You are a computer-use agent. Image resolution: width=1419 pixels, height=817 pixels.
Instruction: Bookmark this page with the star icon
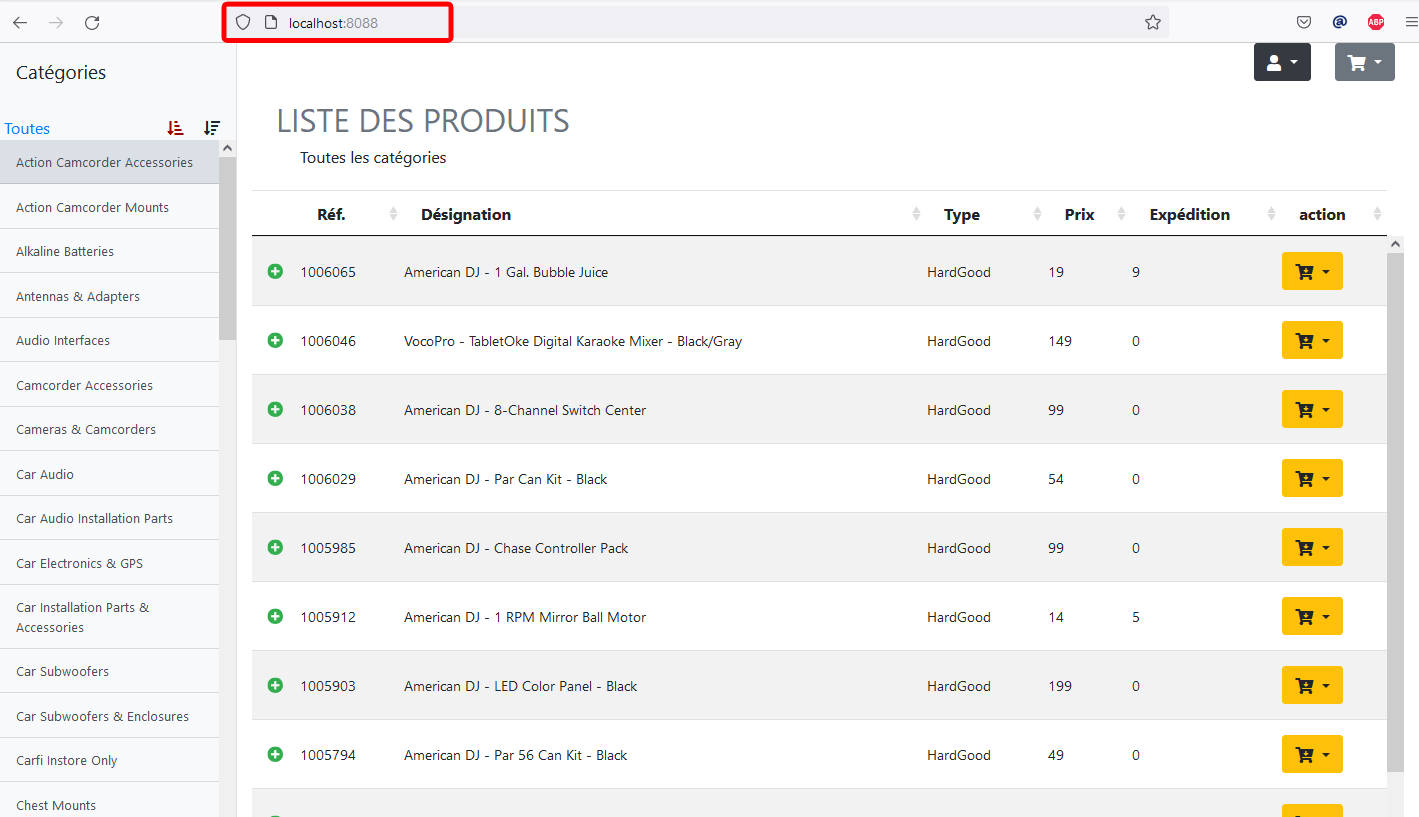pyautogui.click(x=1153, y=22)
